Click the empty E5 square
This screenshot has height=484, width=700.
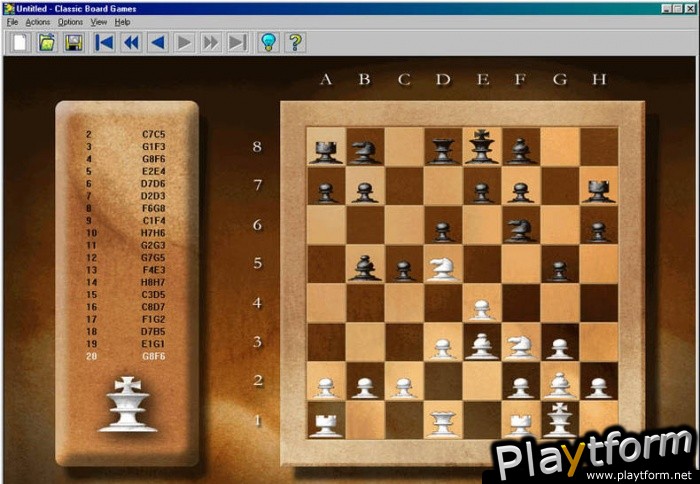tap(482, 264)
